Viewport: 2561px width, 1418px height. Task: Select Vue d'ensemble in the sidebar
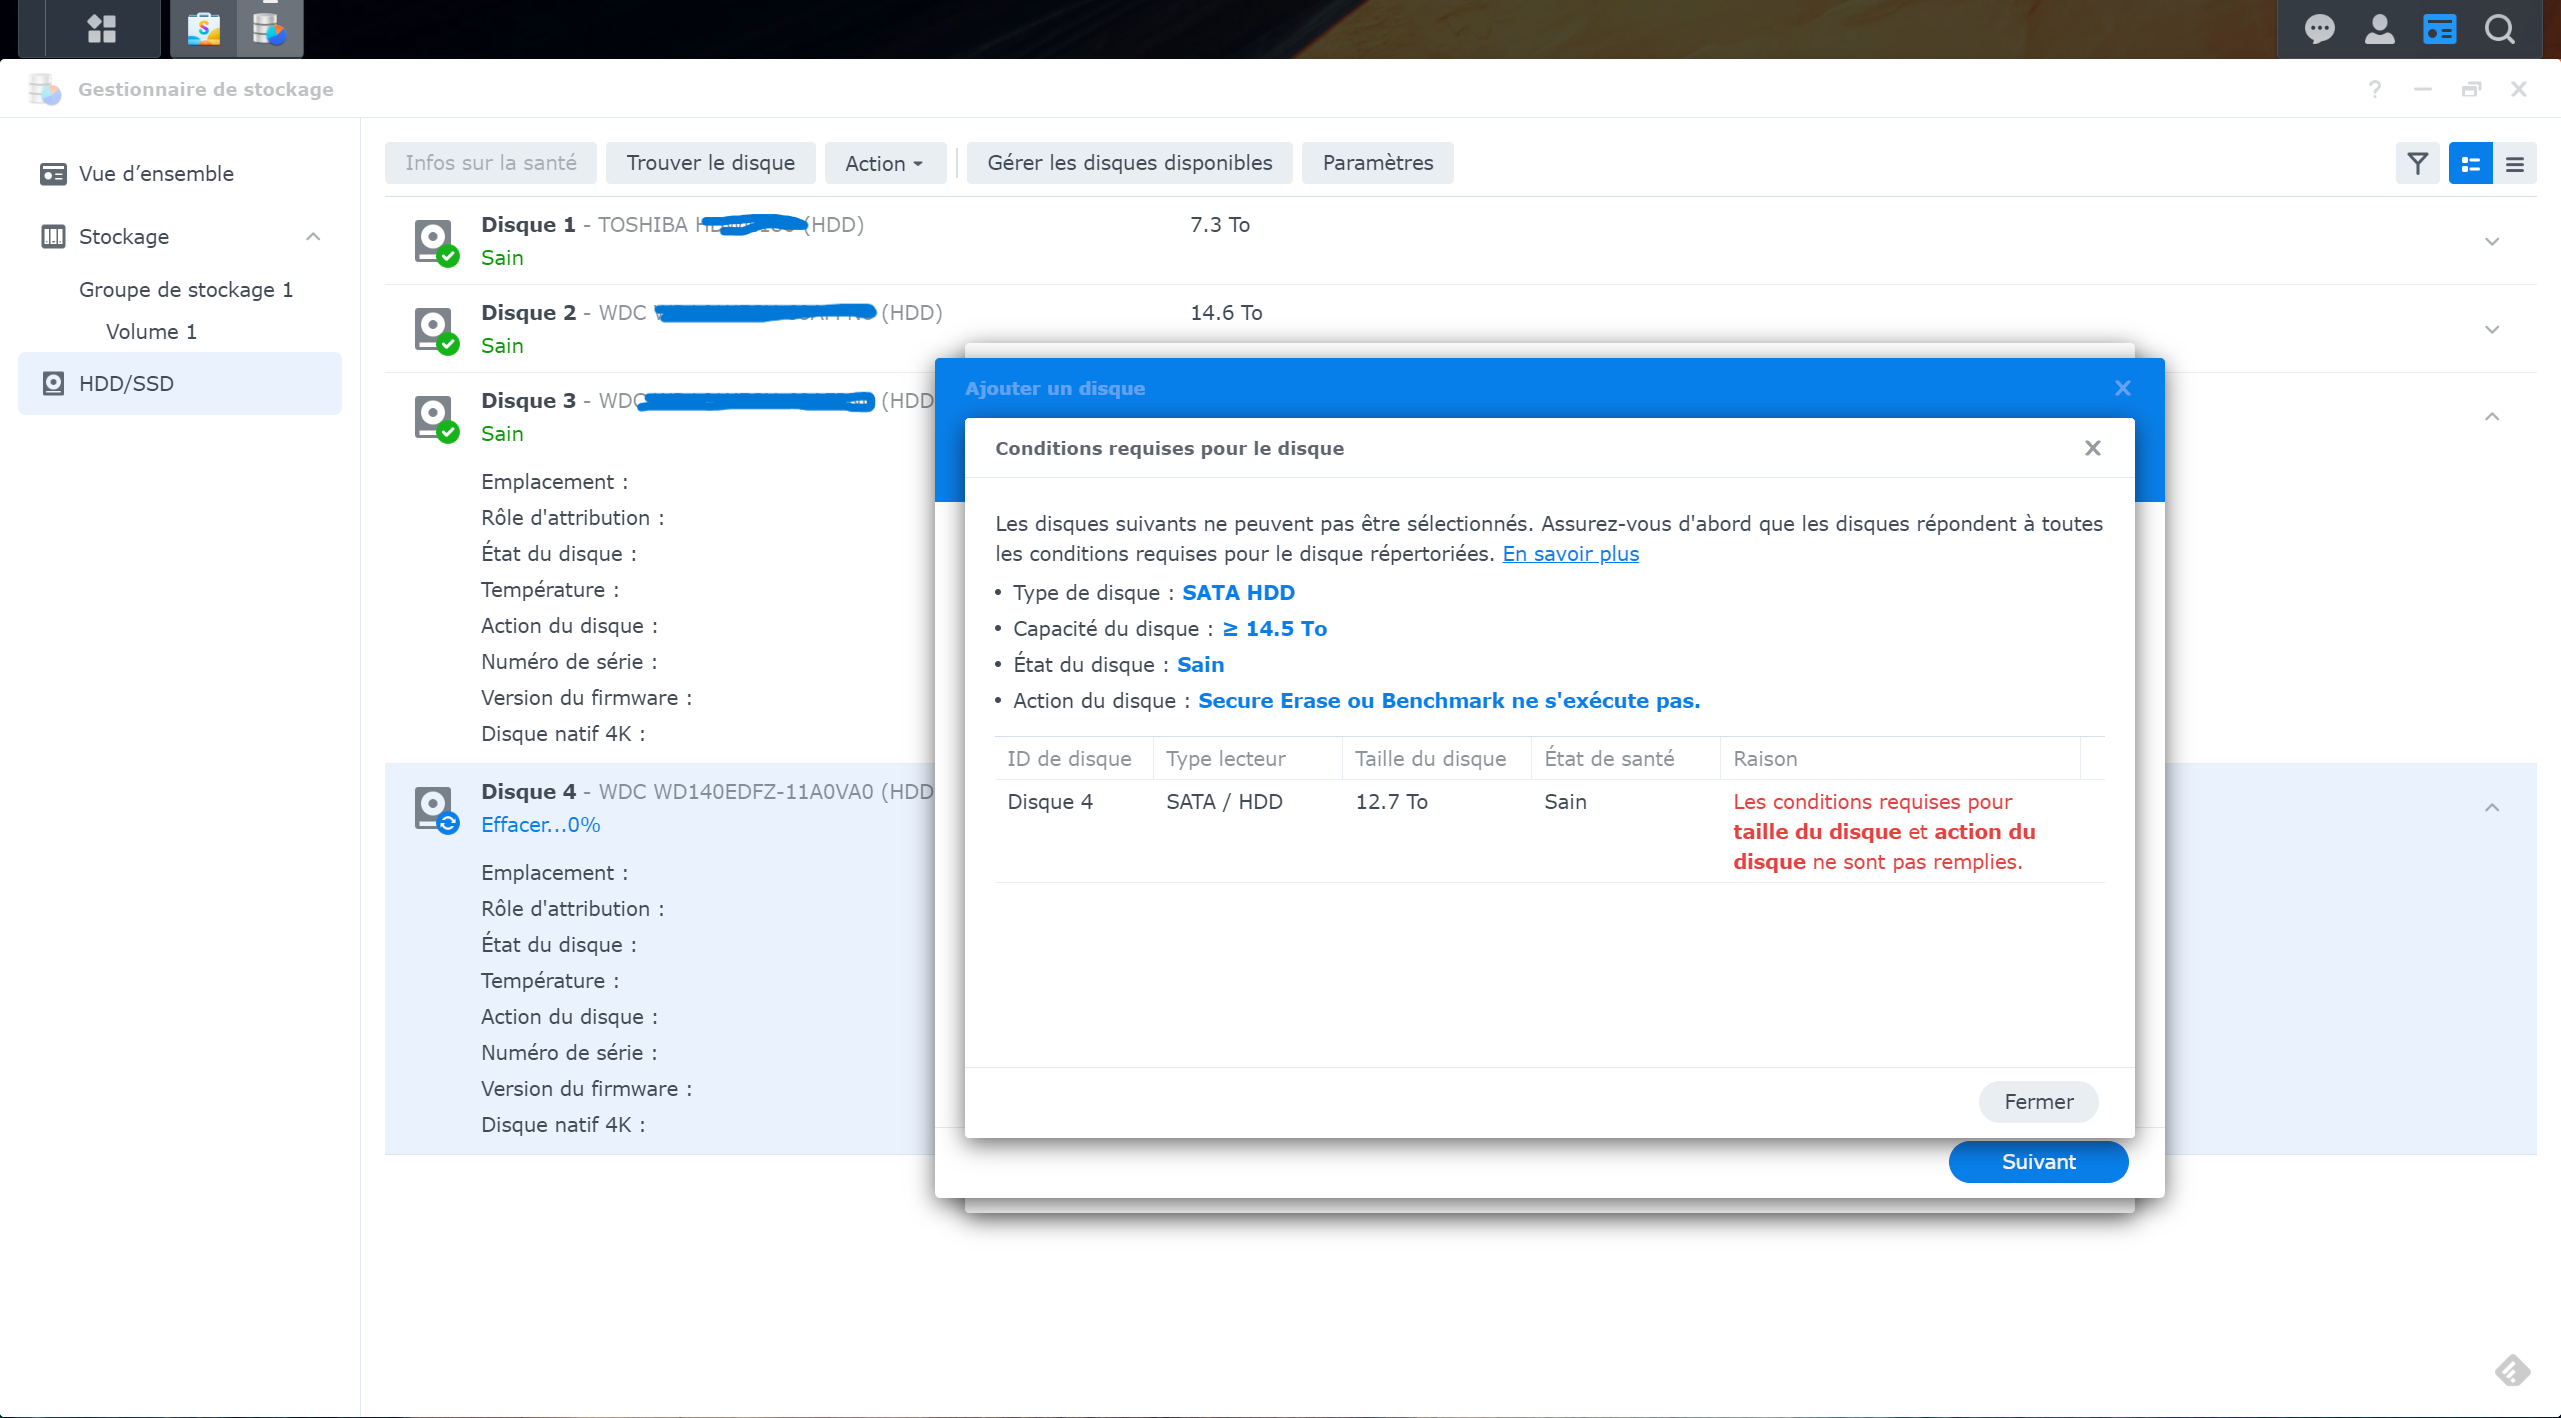156,173
